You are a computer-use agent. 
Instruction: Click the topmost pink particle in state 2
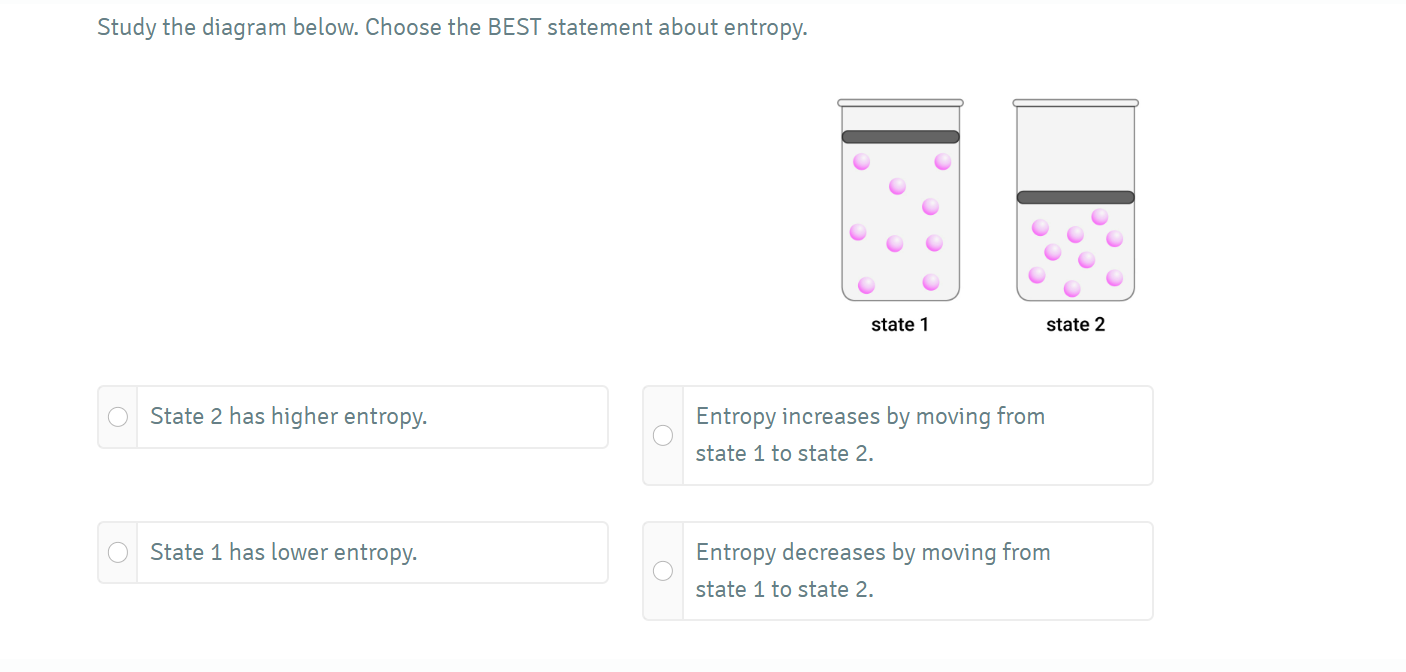tap(1100, 216)
